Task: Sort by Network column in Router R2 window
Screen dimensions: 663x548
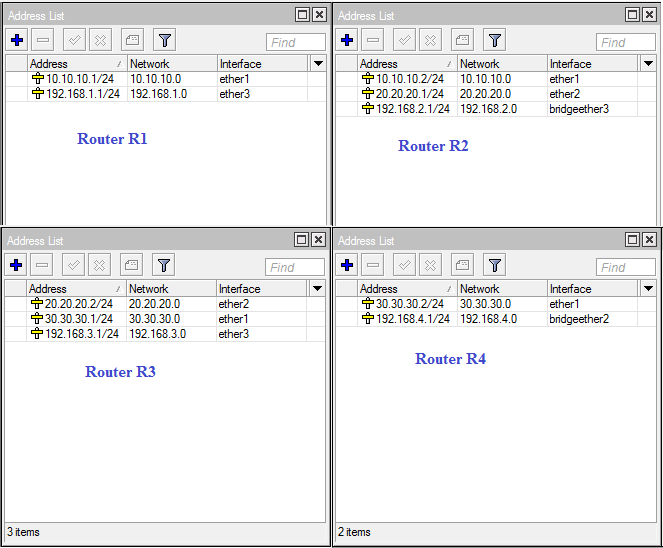Action: [x=502, y=64]
